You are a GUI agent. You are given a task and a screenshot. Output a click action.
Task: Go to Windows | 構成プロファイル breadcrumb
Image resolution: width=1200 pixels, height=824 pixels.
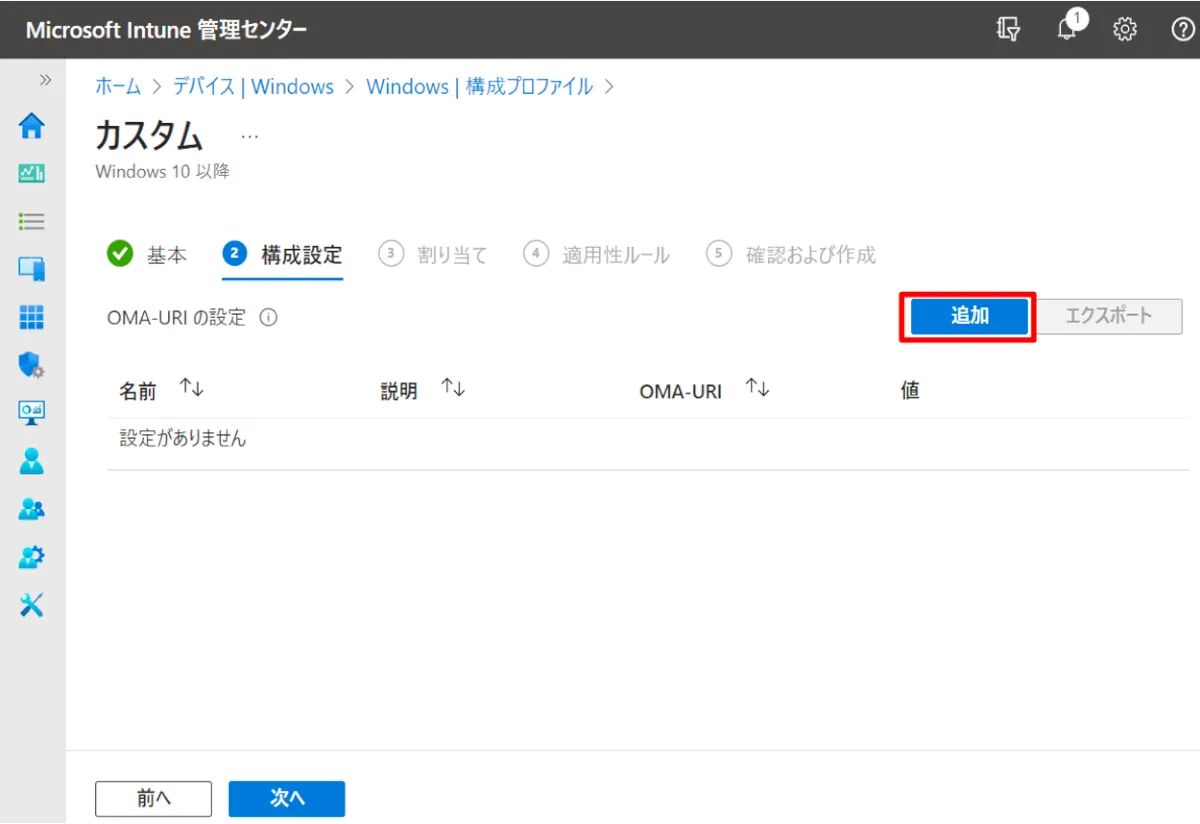point(479,87)
